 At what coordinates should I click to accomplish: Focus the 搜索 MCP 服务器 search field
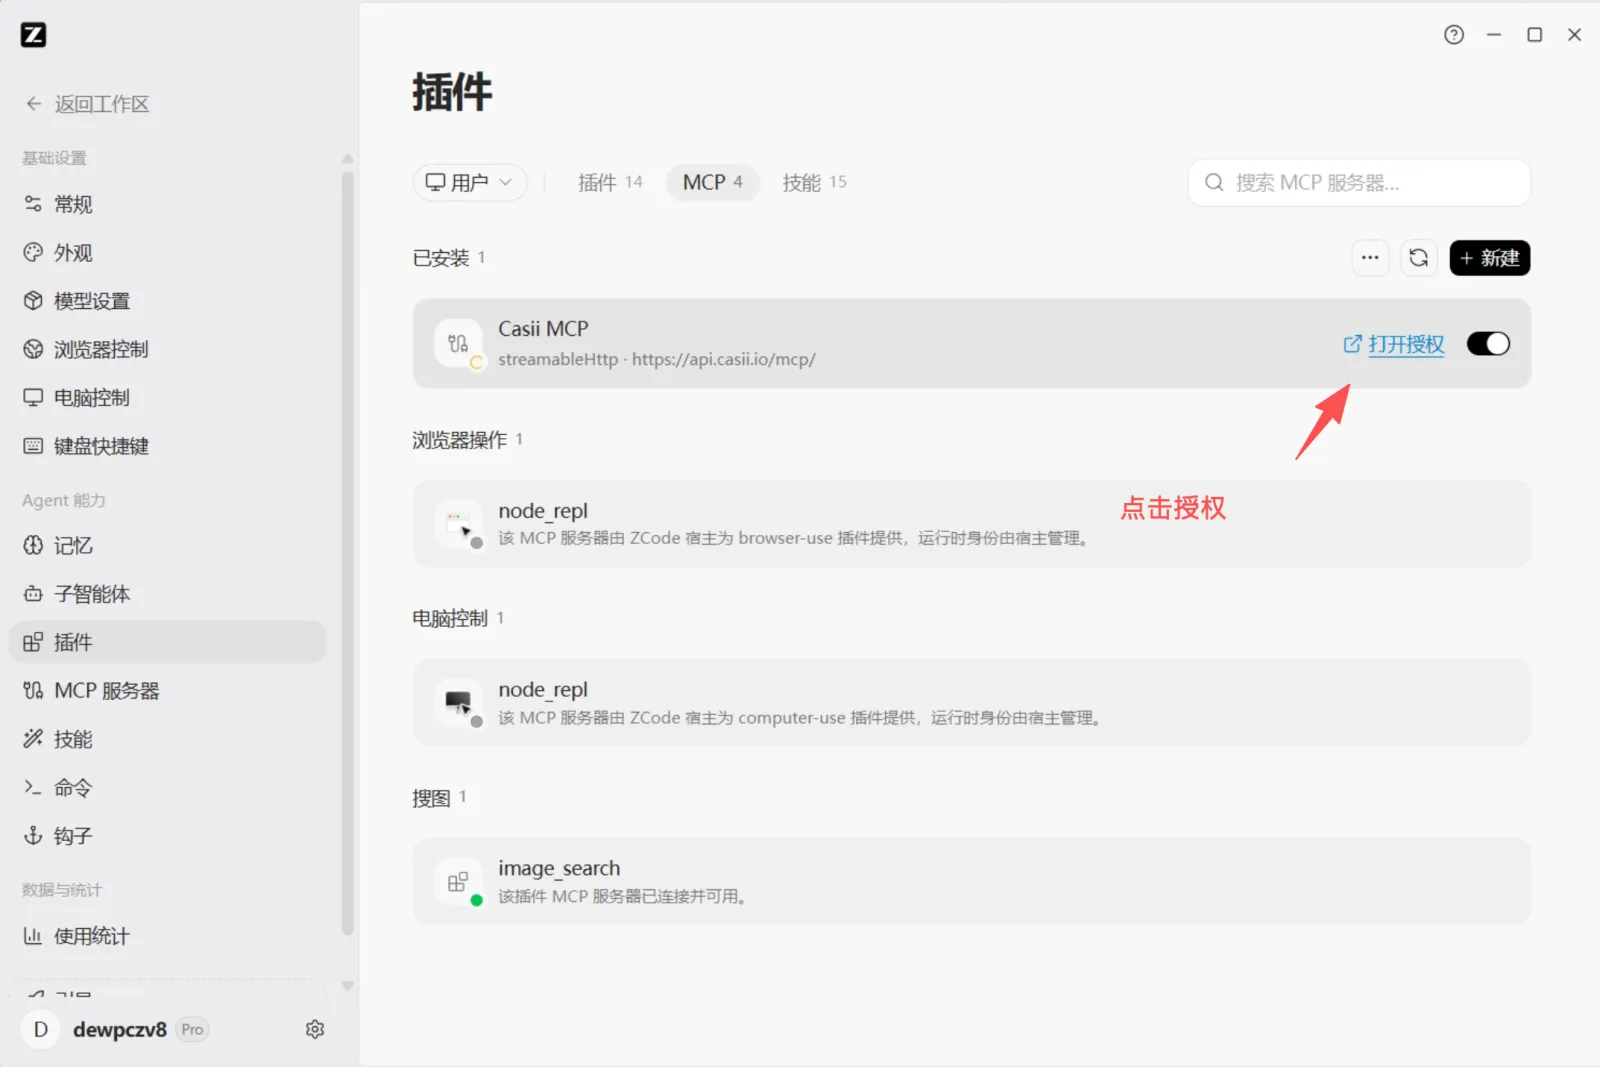[1359, 182]
